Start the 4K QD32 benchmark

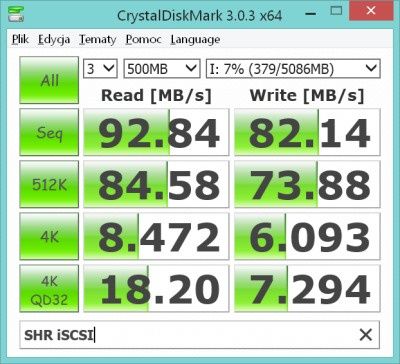coord(49,289)
